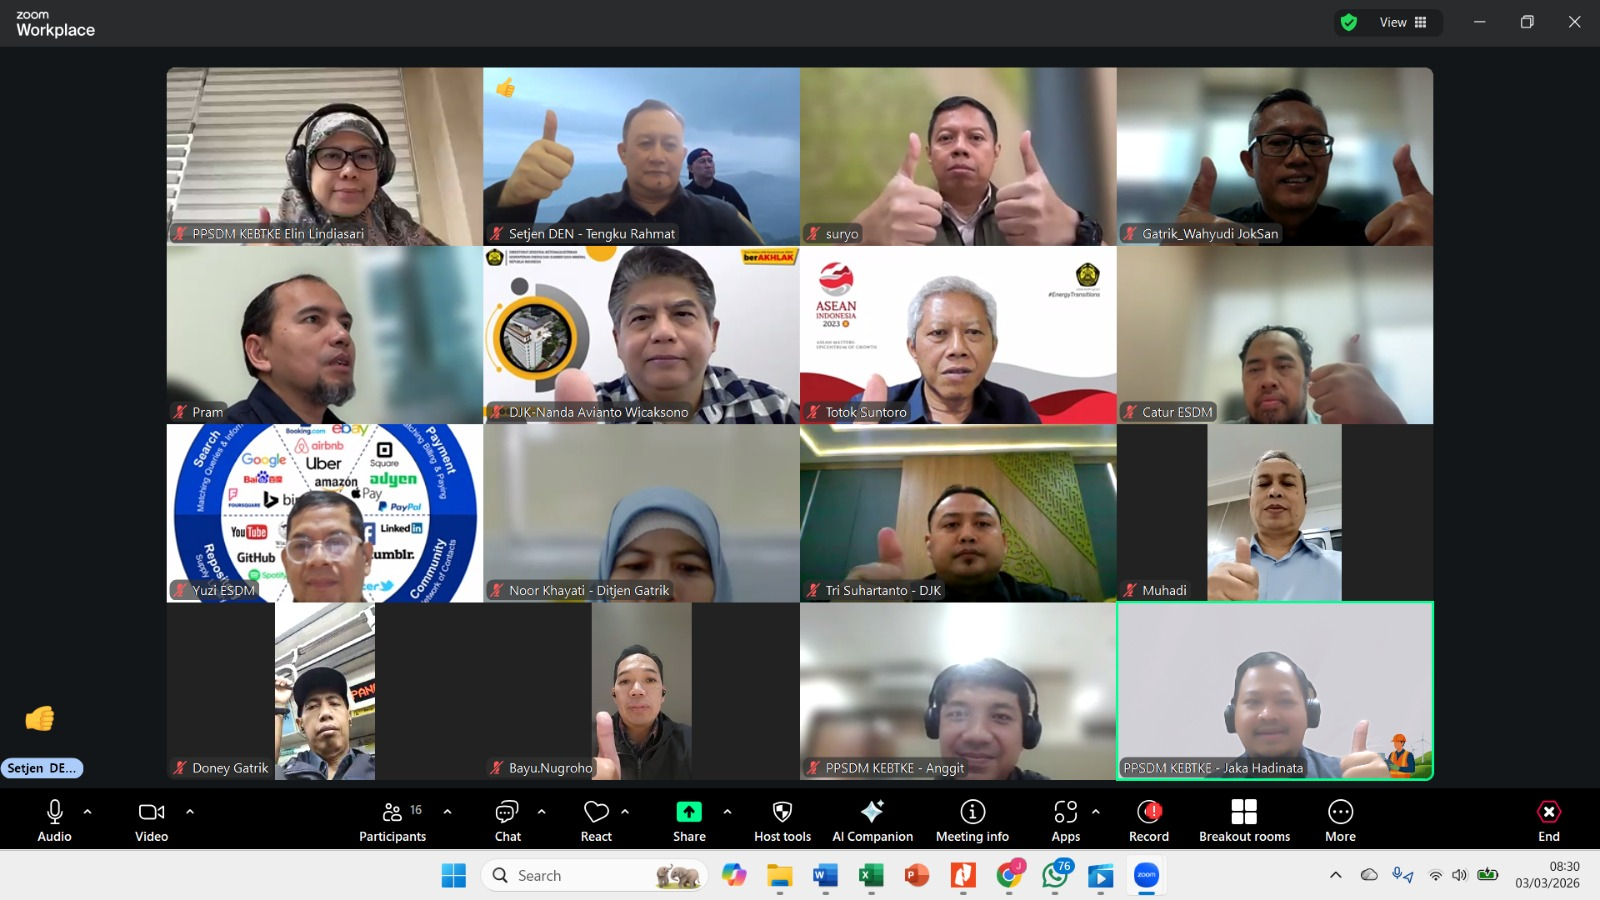Toggle microphone with Audio button

tap(55, 820)
